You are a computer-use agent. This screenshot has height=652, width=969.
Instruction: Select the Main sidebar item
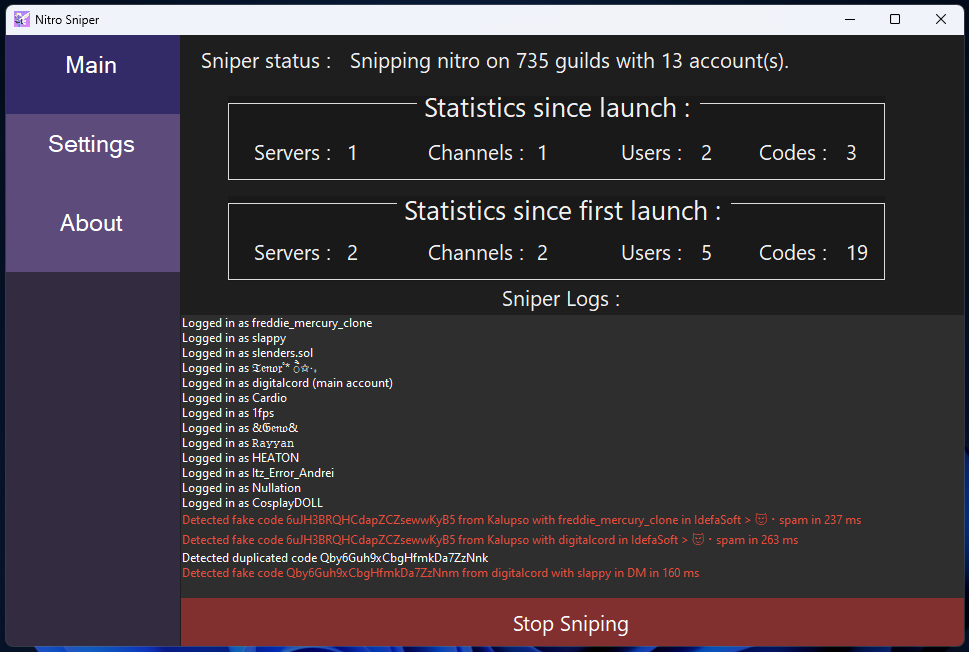pos(90,65)
